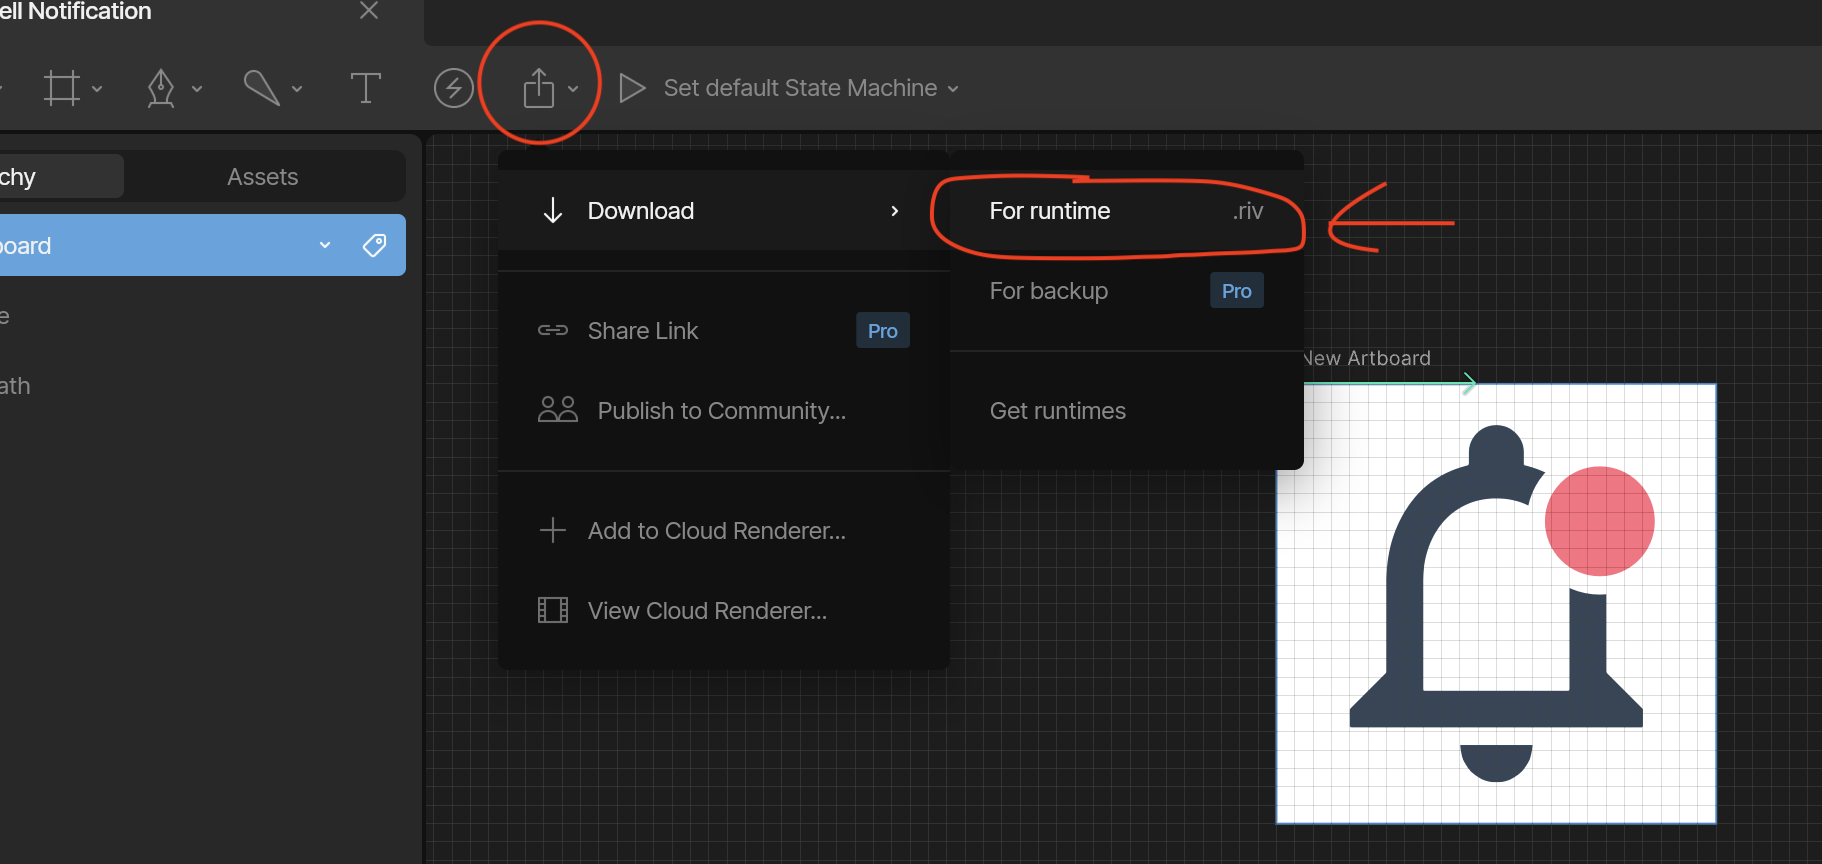Screen dimensions: 1822x864
Task: Select the Text tool
Action: (366, 88)
